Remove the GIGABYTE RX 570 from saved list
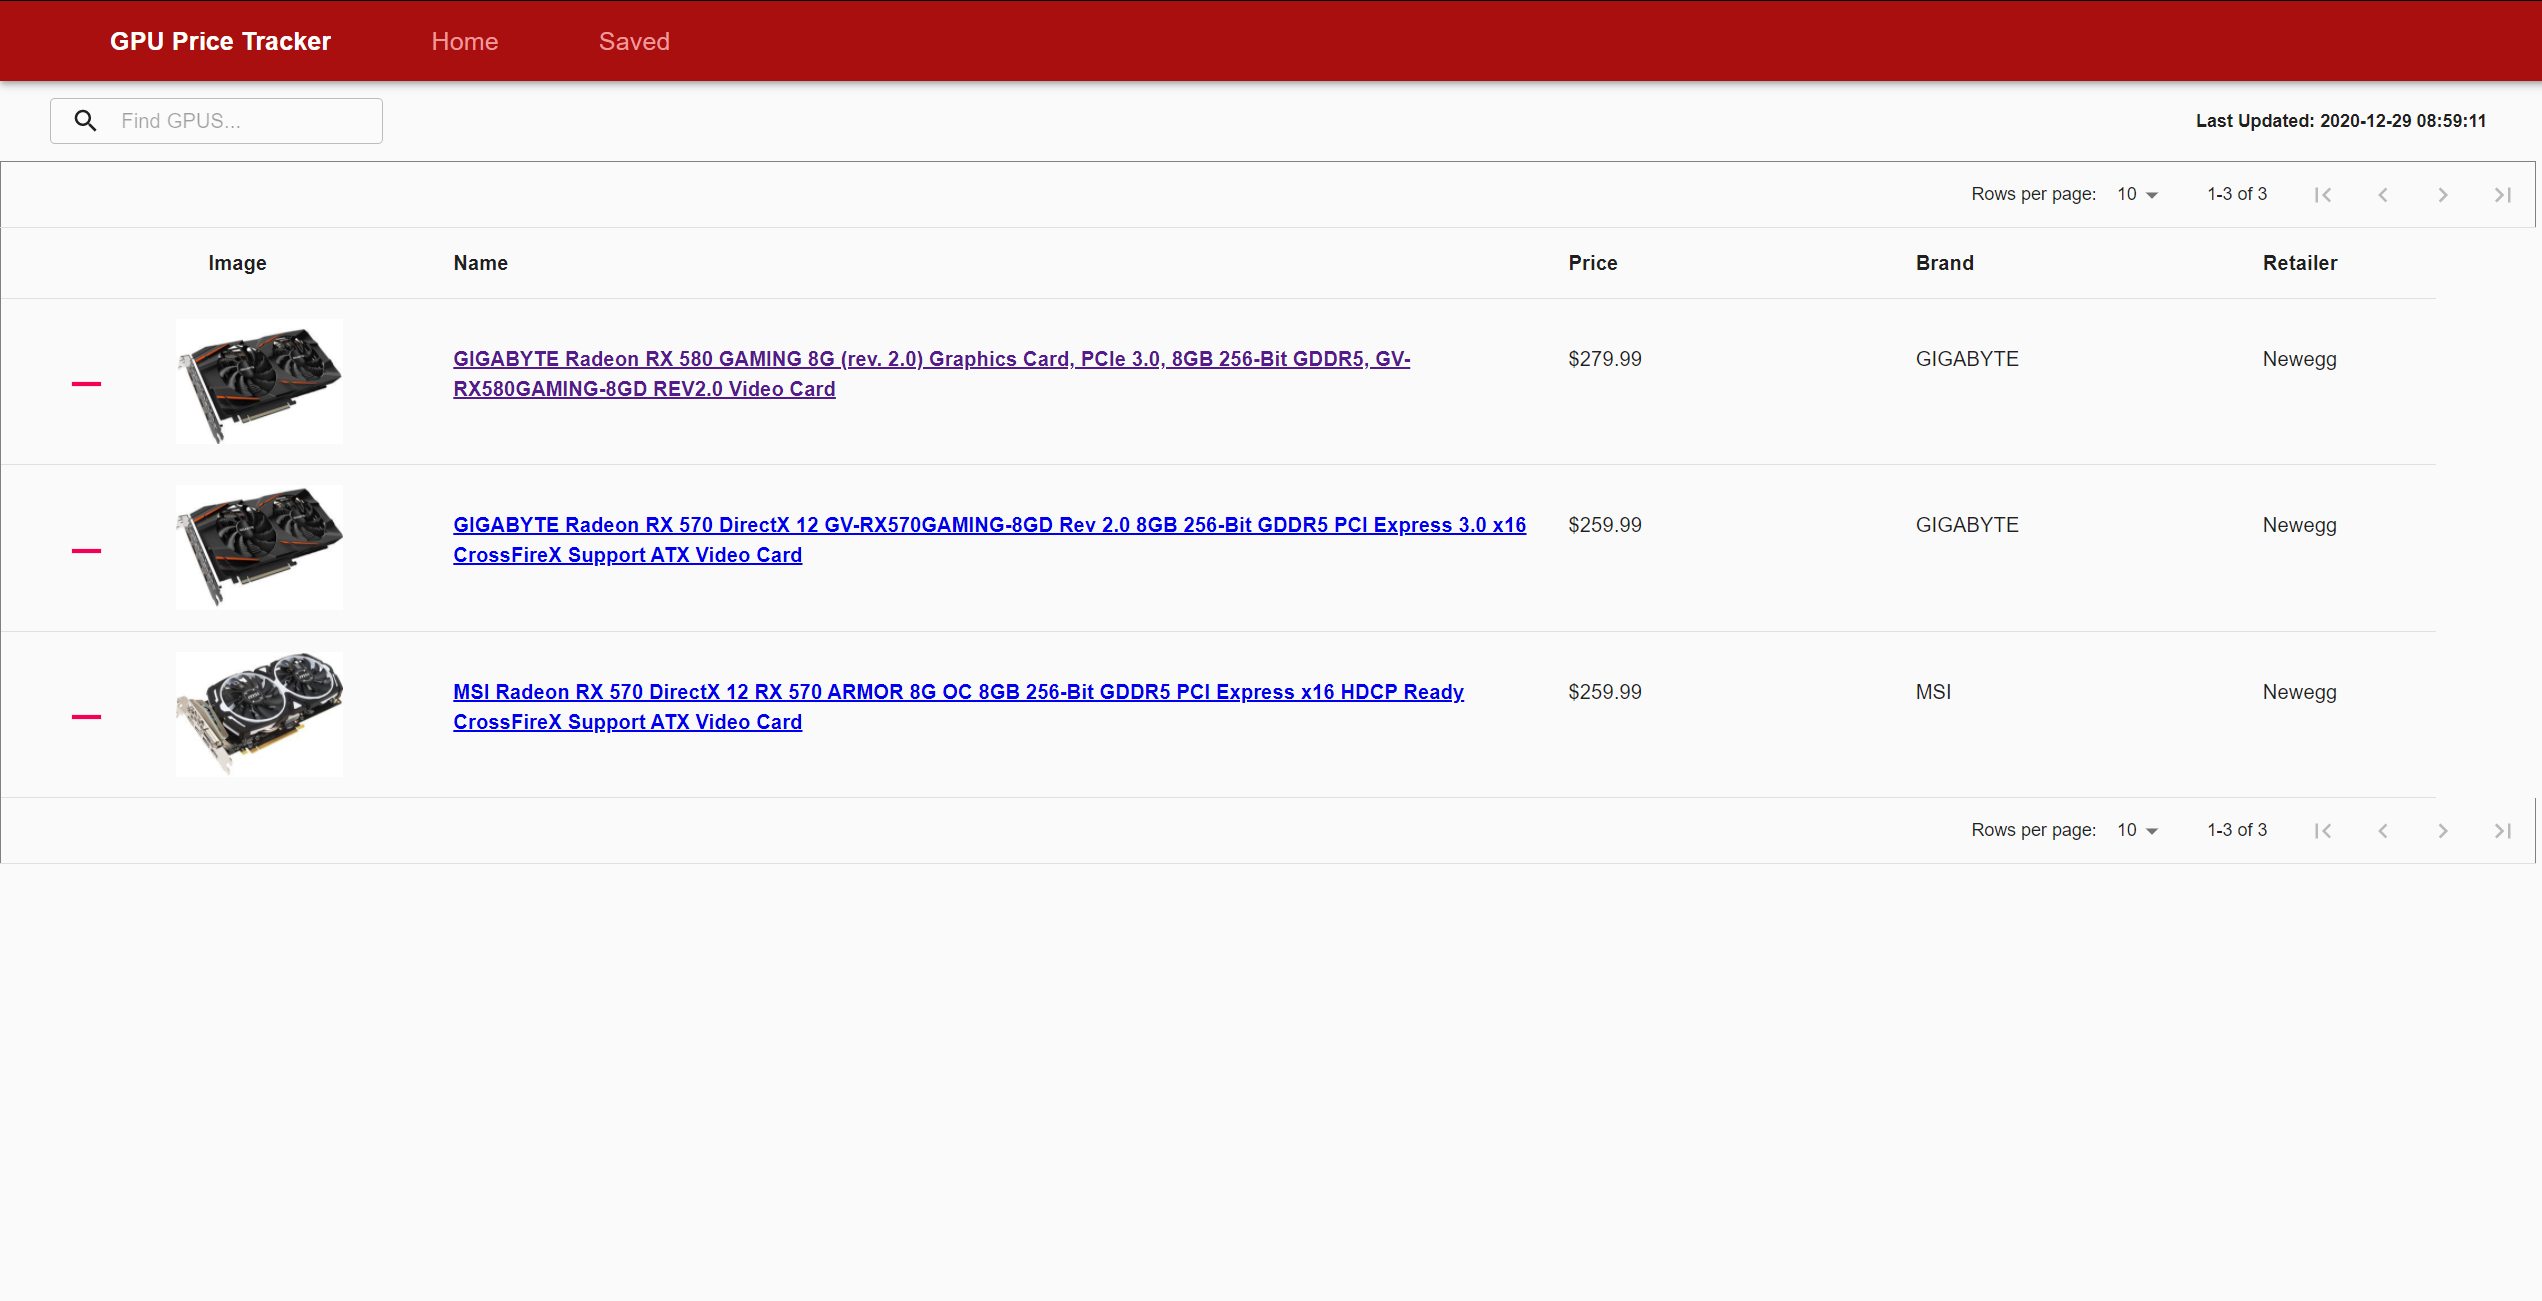Screen dimensions: 2542x1301 [x=87, y=549]
